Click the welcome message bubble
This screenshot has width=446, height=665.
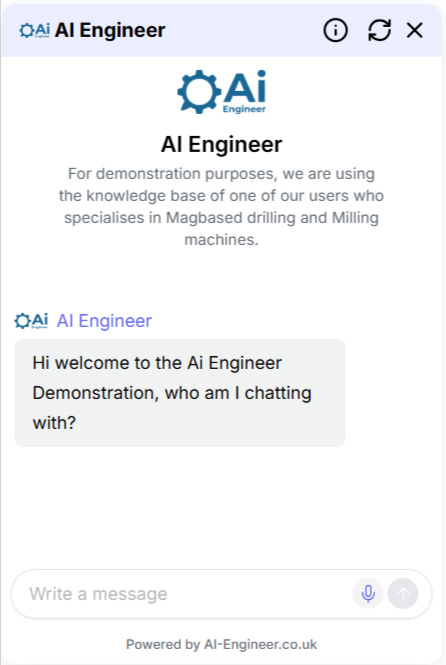(180, 393)
